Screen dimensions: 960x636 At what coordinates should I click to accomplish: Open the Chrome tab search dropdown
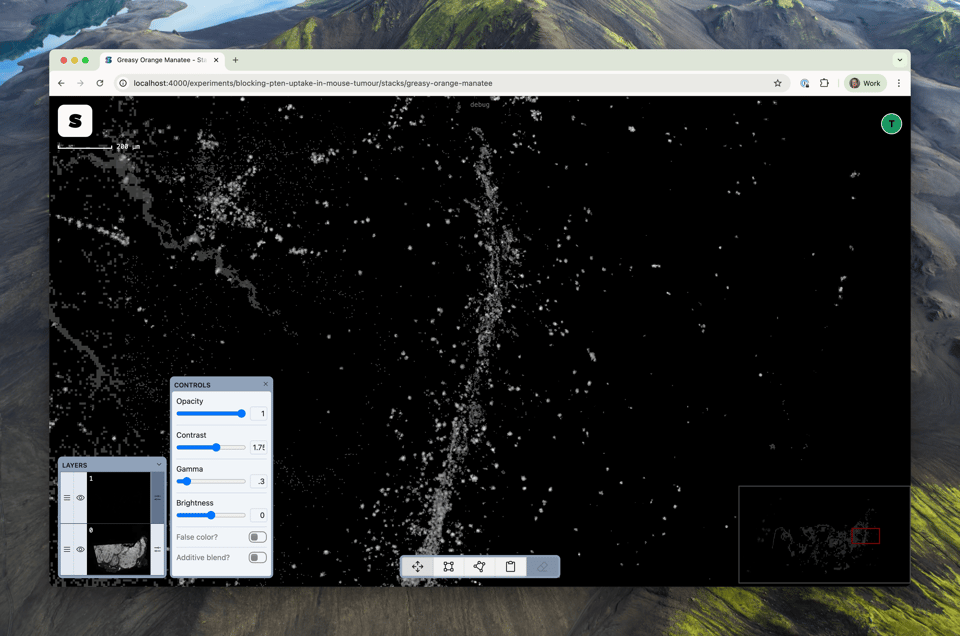coord(899,60)
